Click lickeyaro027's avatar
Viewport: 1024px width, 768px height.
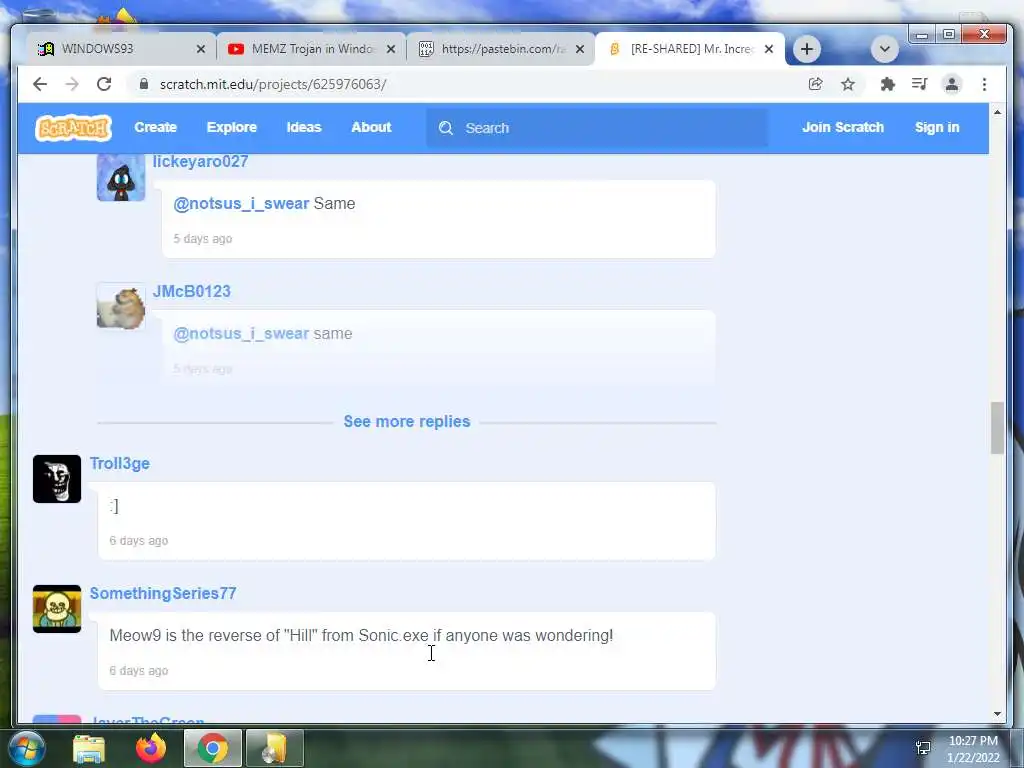coord(121,178)
